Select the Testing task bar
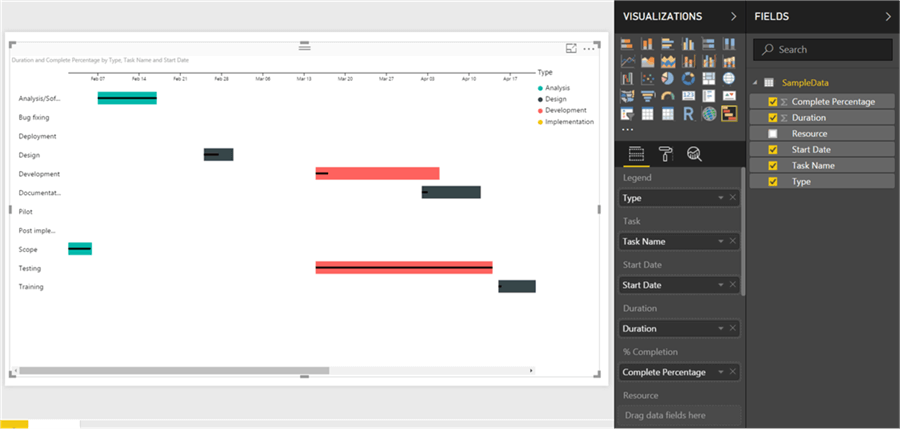The height and width of the screenshot is (429, 900). point(404,268)
